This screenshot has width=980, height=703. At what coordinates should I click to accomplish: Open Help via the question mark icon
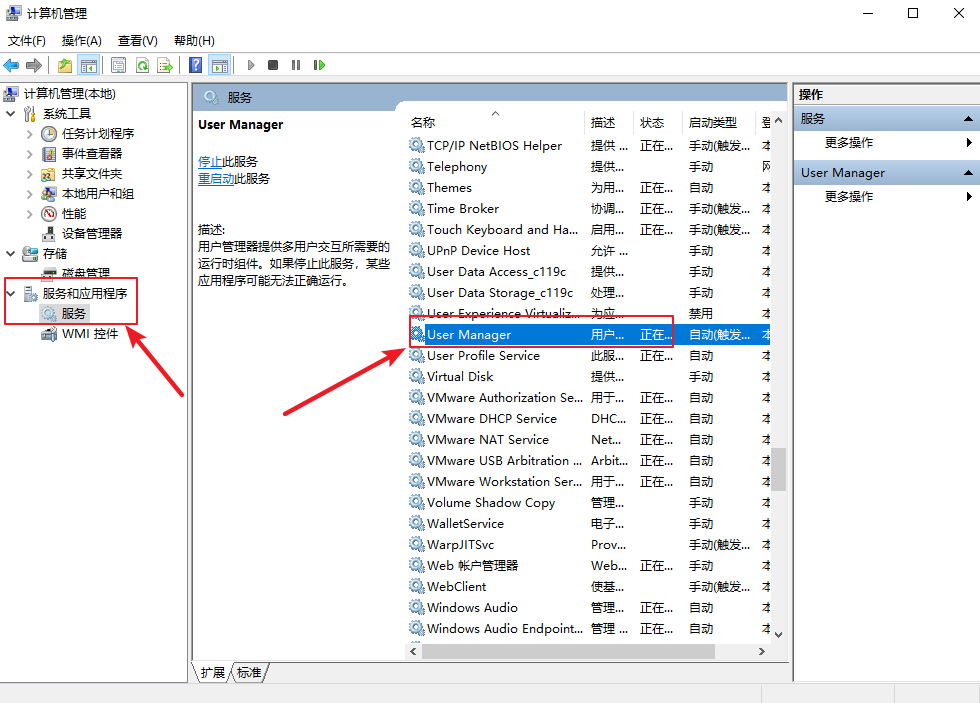point(196,65)
